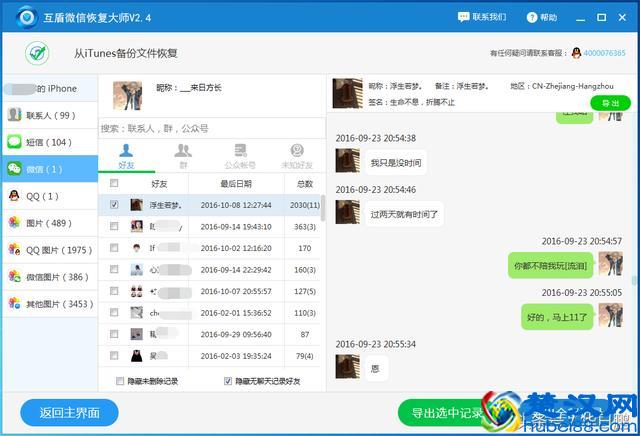
Task: Toggle the select-all checkbox in table header
Action: (x=114, y=183)
